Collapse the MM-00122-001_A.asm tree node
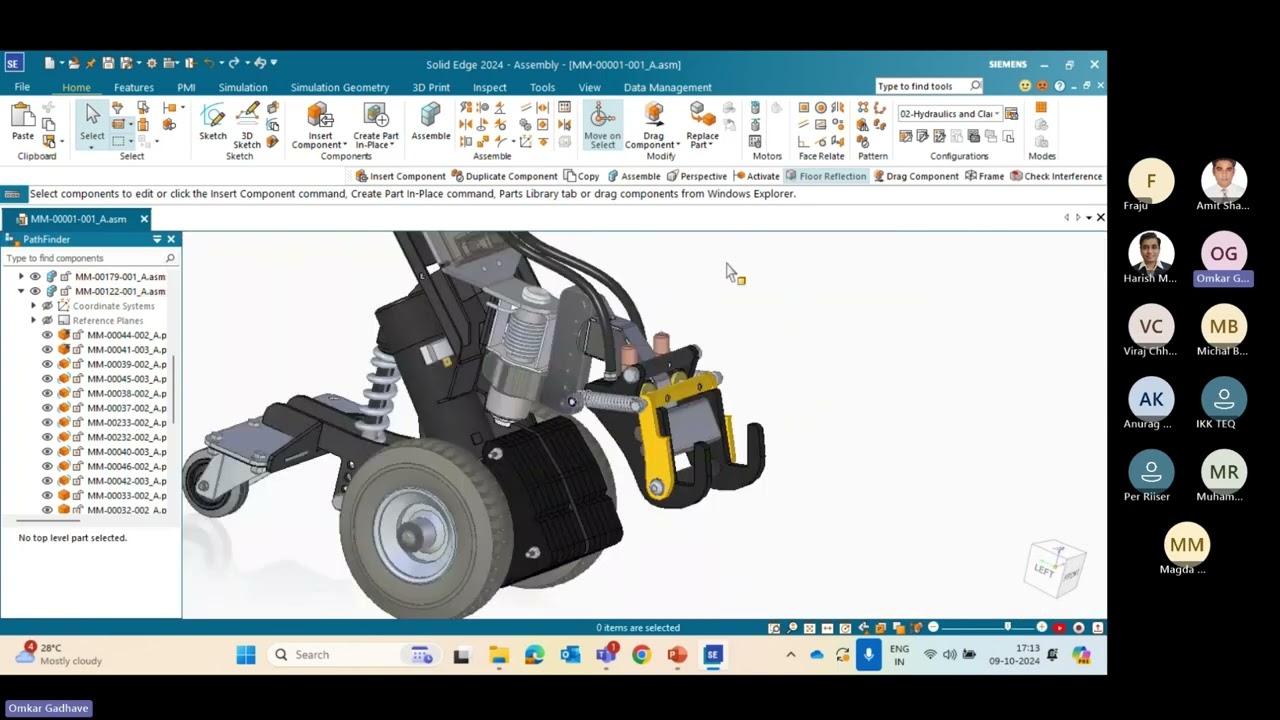1280x720 pixels. click(21, 292)
